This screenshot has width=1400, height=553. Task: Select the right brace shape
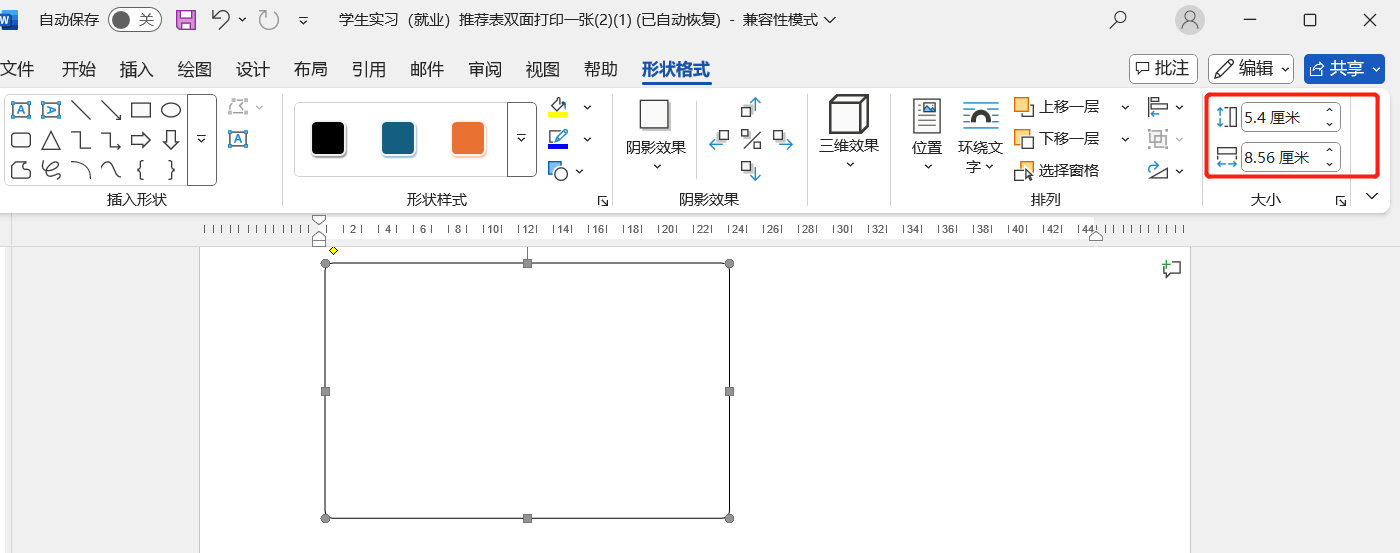(x=171, y=170)
